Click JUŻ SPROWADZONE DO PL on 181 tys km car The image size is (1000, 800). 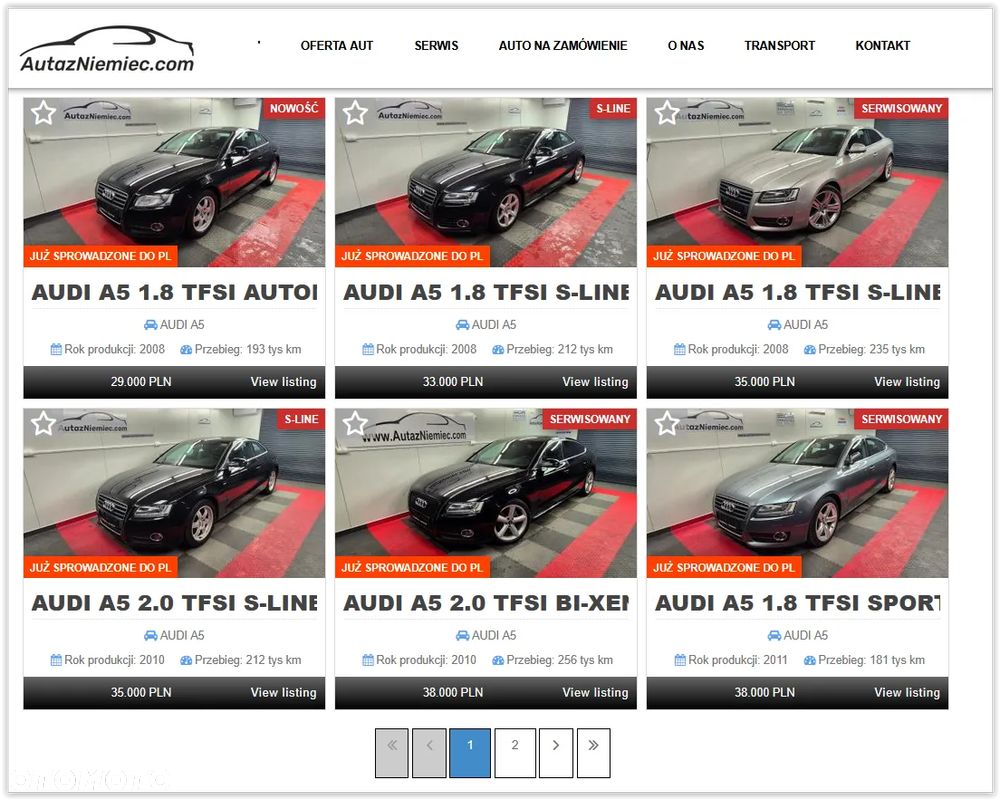point(724,567)
